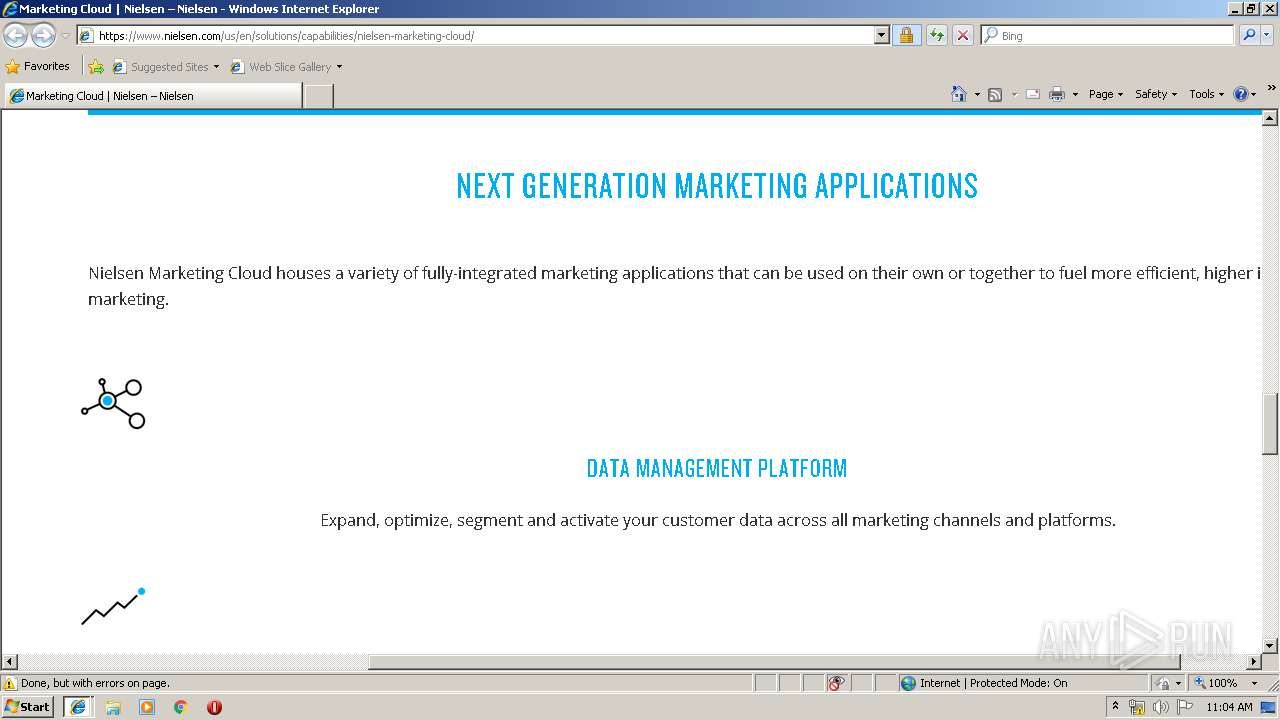1280x720 pixels.
Task: Click the system clock 11:04 AM
Action: pyautogui.click(x=1229, y=707)
